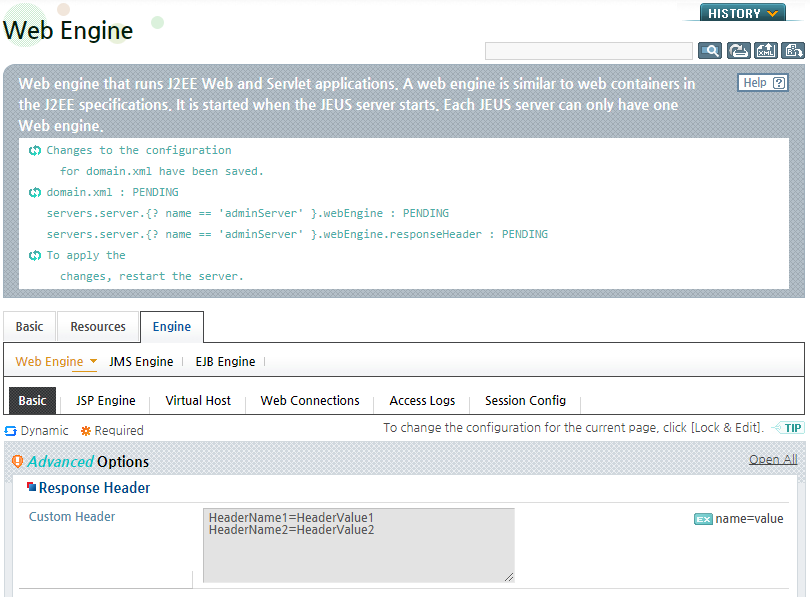This screenshot has width=810, height=598.
Task: Click the EX example icon beside name=value
Action: (703, 519)
